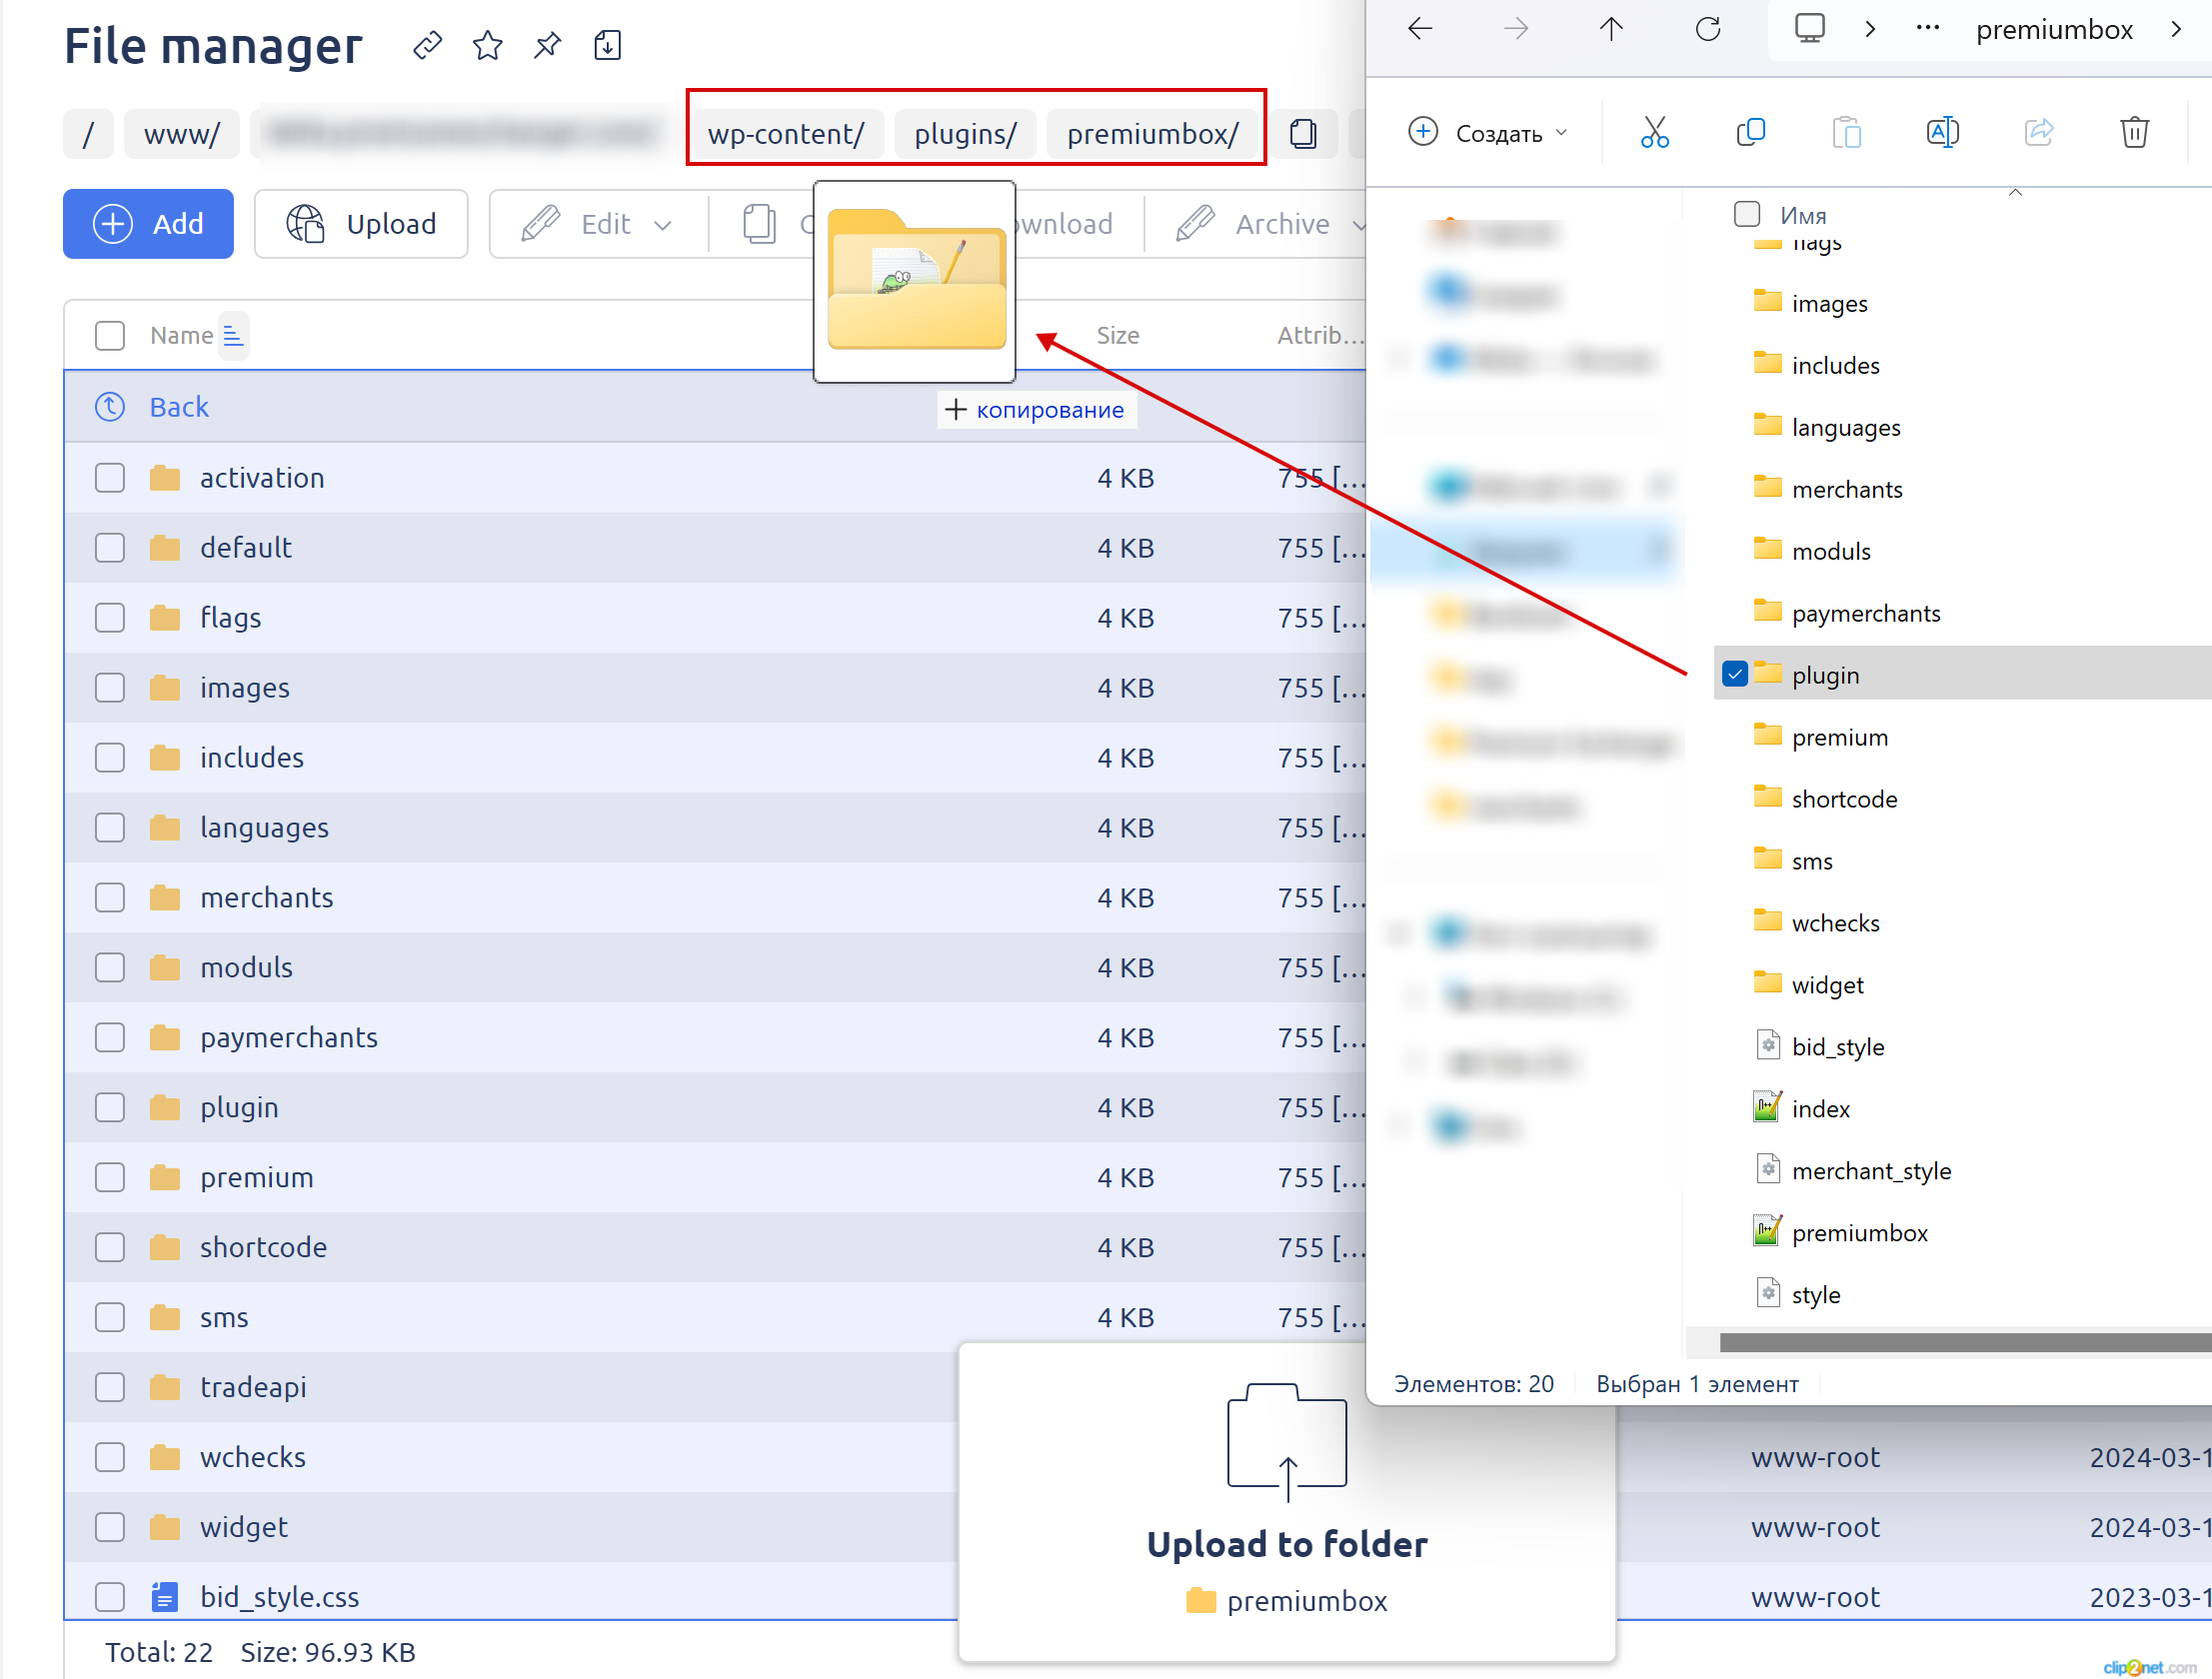Click the refresh icon in Explorer navigation
The width and height of the screenshot is (2212, 1679).
[x=1708, y=29]
